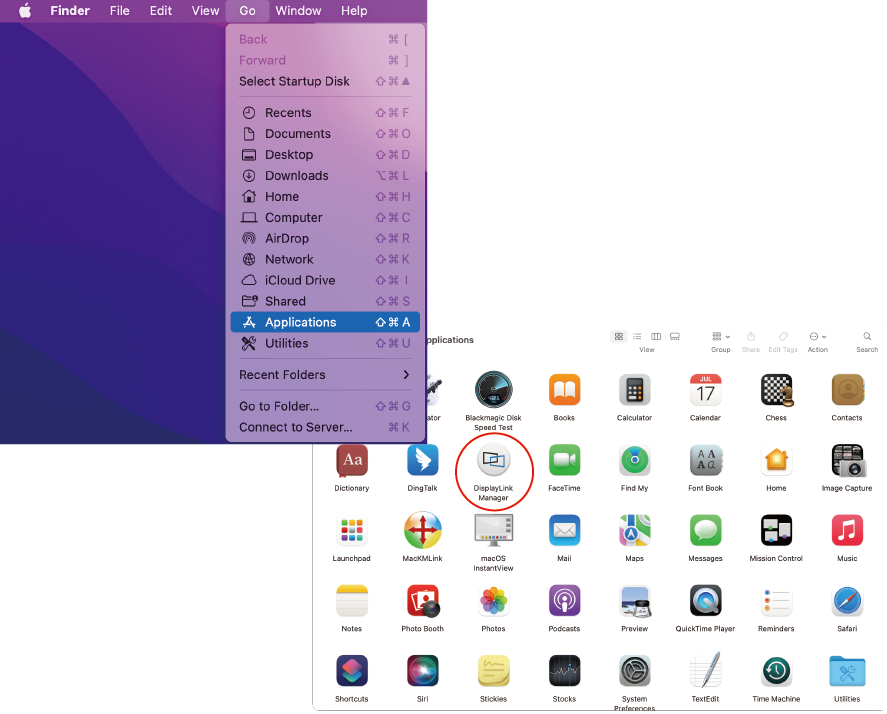The width and height of the screenshot is (887, 714).
Task: Open the Time Machine app
Action: (x=776, y=671)
